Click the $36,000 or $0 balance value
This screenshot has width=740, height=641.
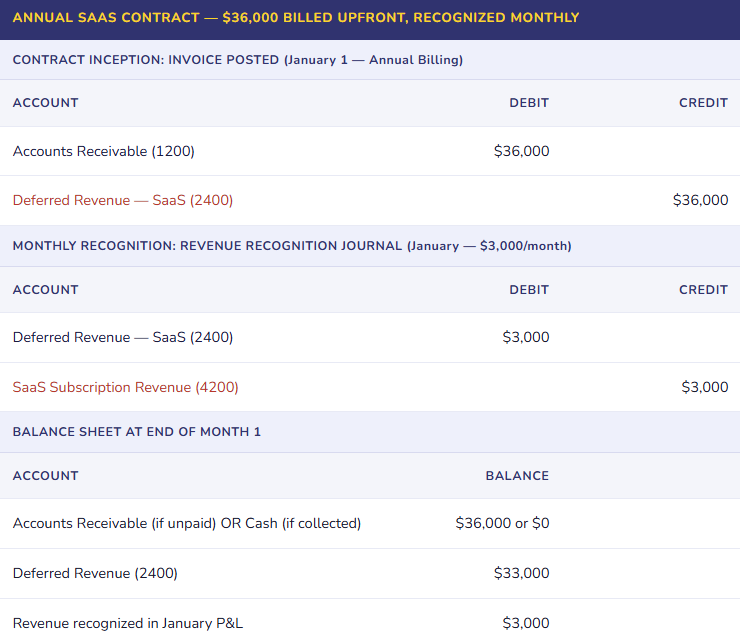click(x=502, y=524)
